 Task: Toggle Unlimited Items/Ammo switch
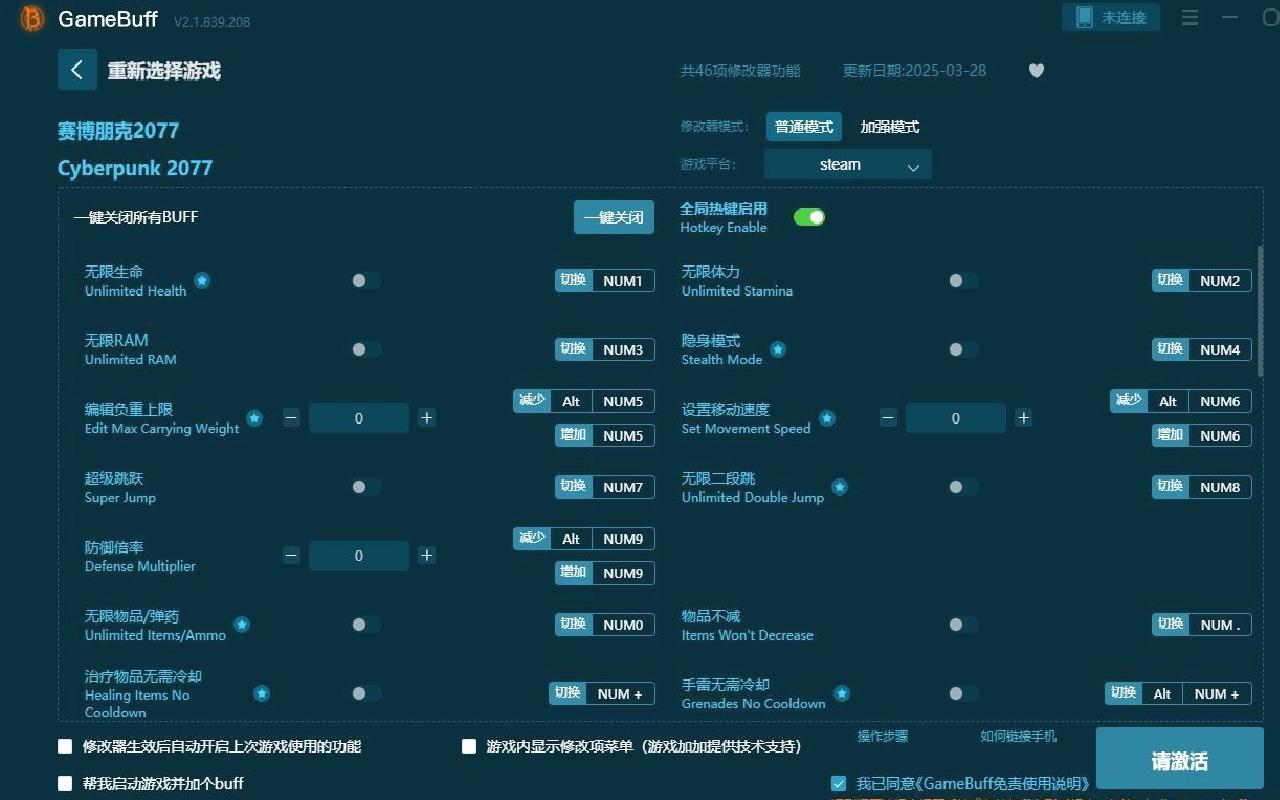point(366,624)
